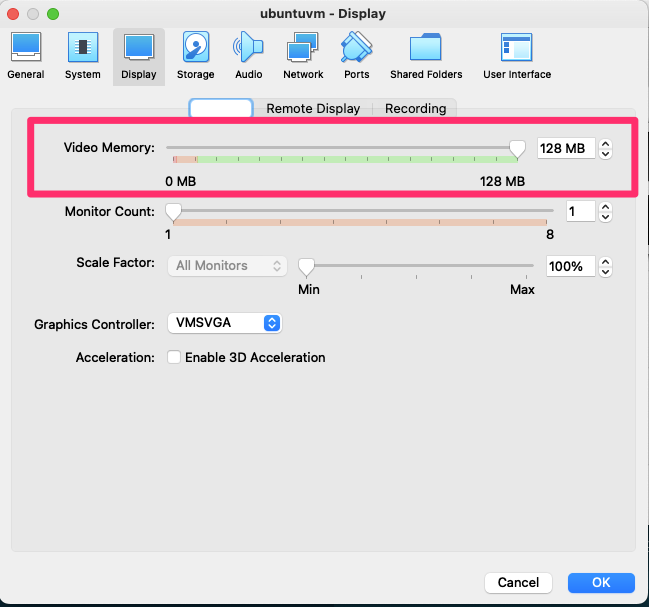Screen dimensions: 649x607
Task: Click the Video Memory stepper arrows
Action: click(605, 149)
